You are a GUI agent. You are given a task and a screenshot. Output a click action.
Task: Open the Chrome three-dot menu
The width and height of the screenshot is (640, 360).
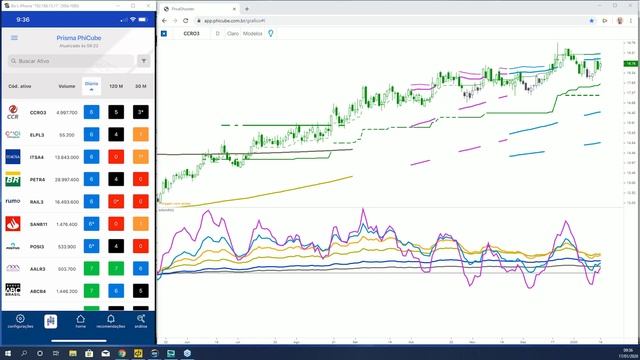[x=631, y=20]
